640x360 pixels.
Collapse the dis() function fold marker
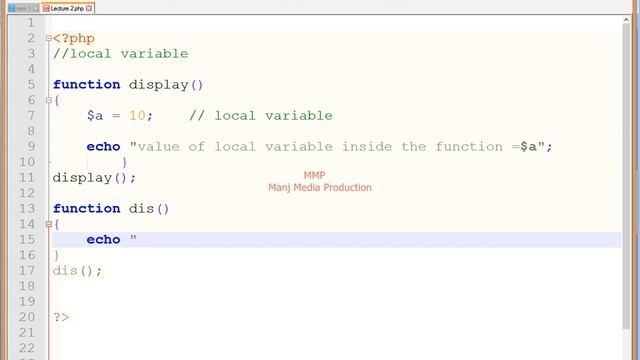pos(49,224)
